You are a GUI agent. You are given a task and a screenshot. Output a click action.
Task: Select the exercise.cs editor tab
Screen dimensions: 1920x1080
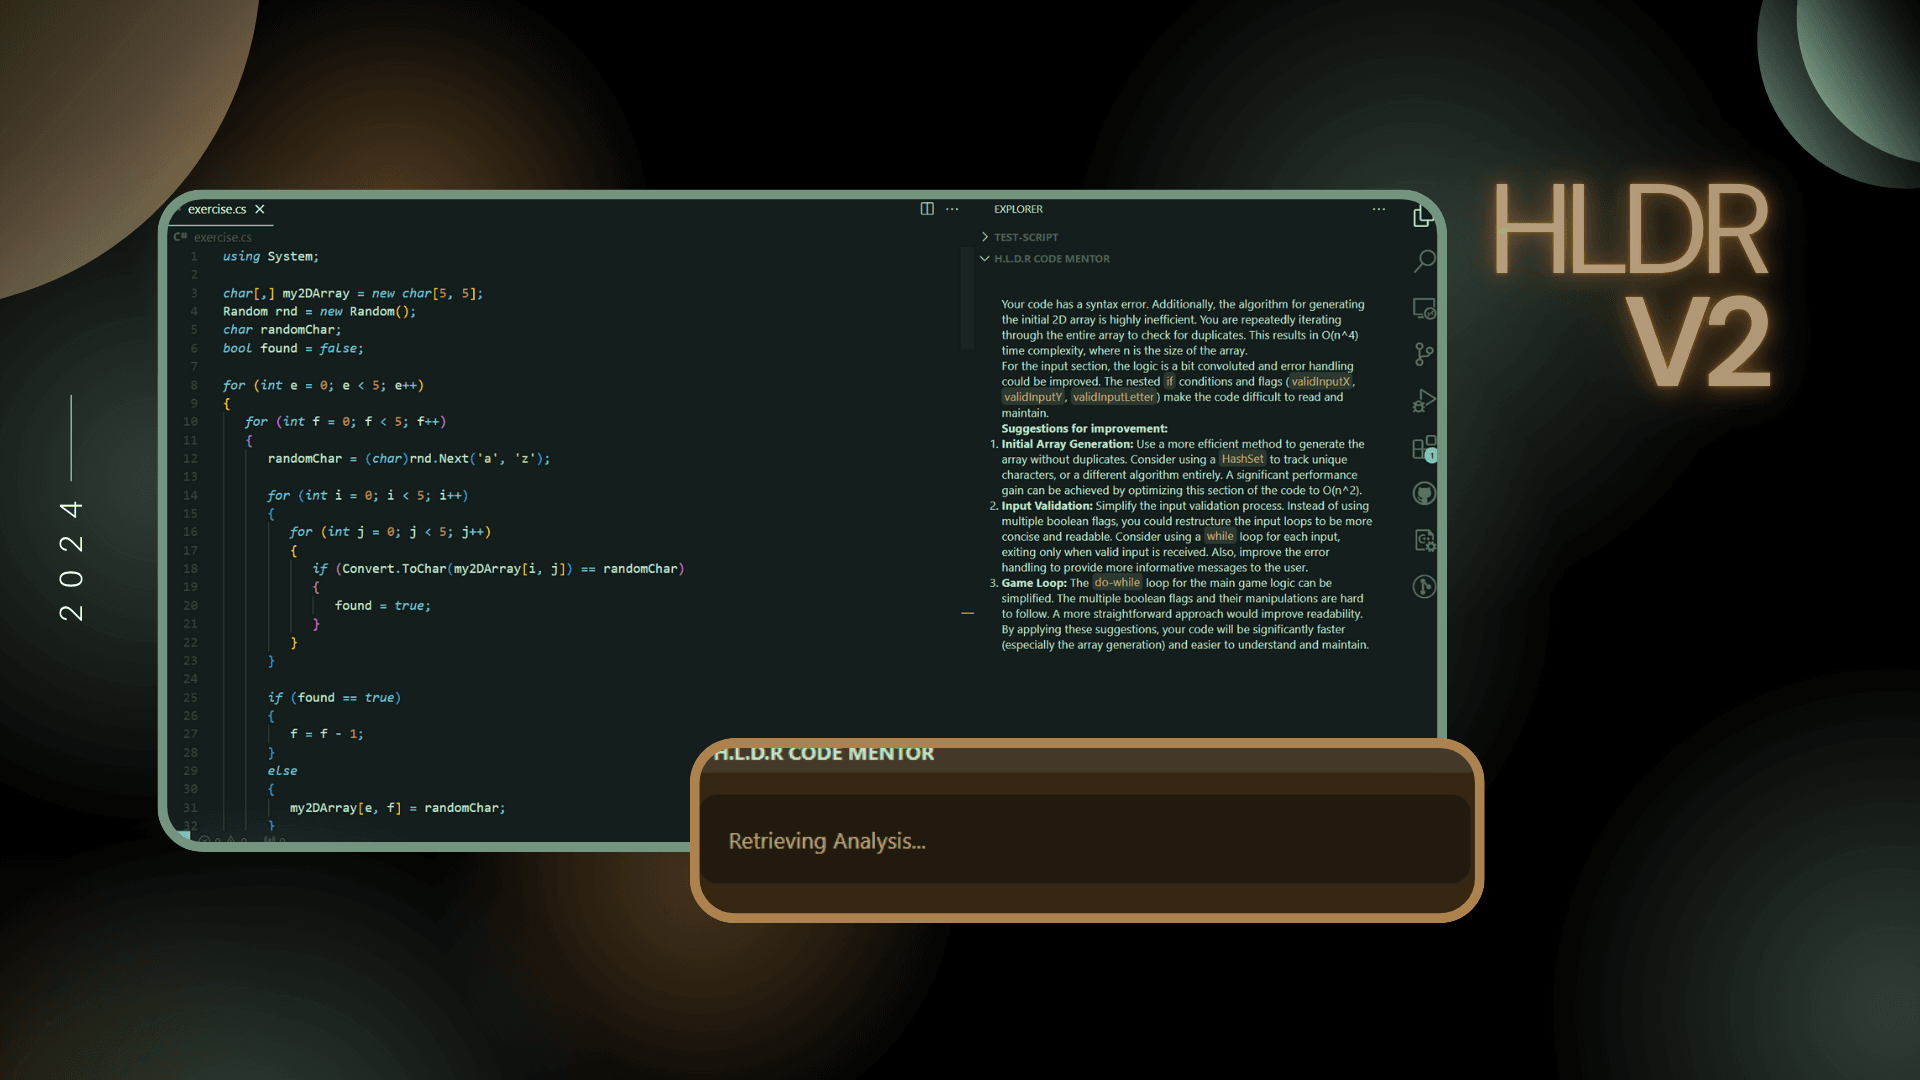217,209
